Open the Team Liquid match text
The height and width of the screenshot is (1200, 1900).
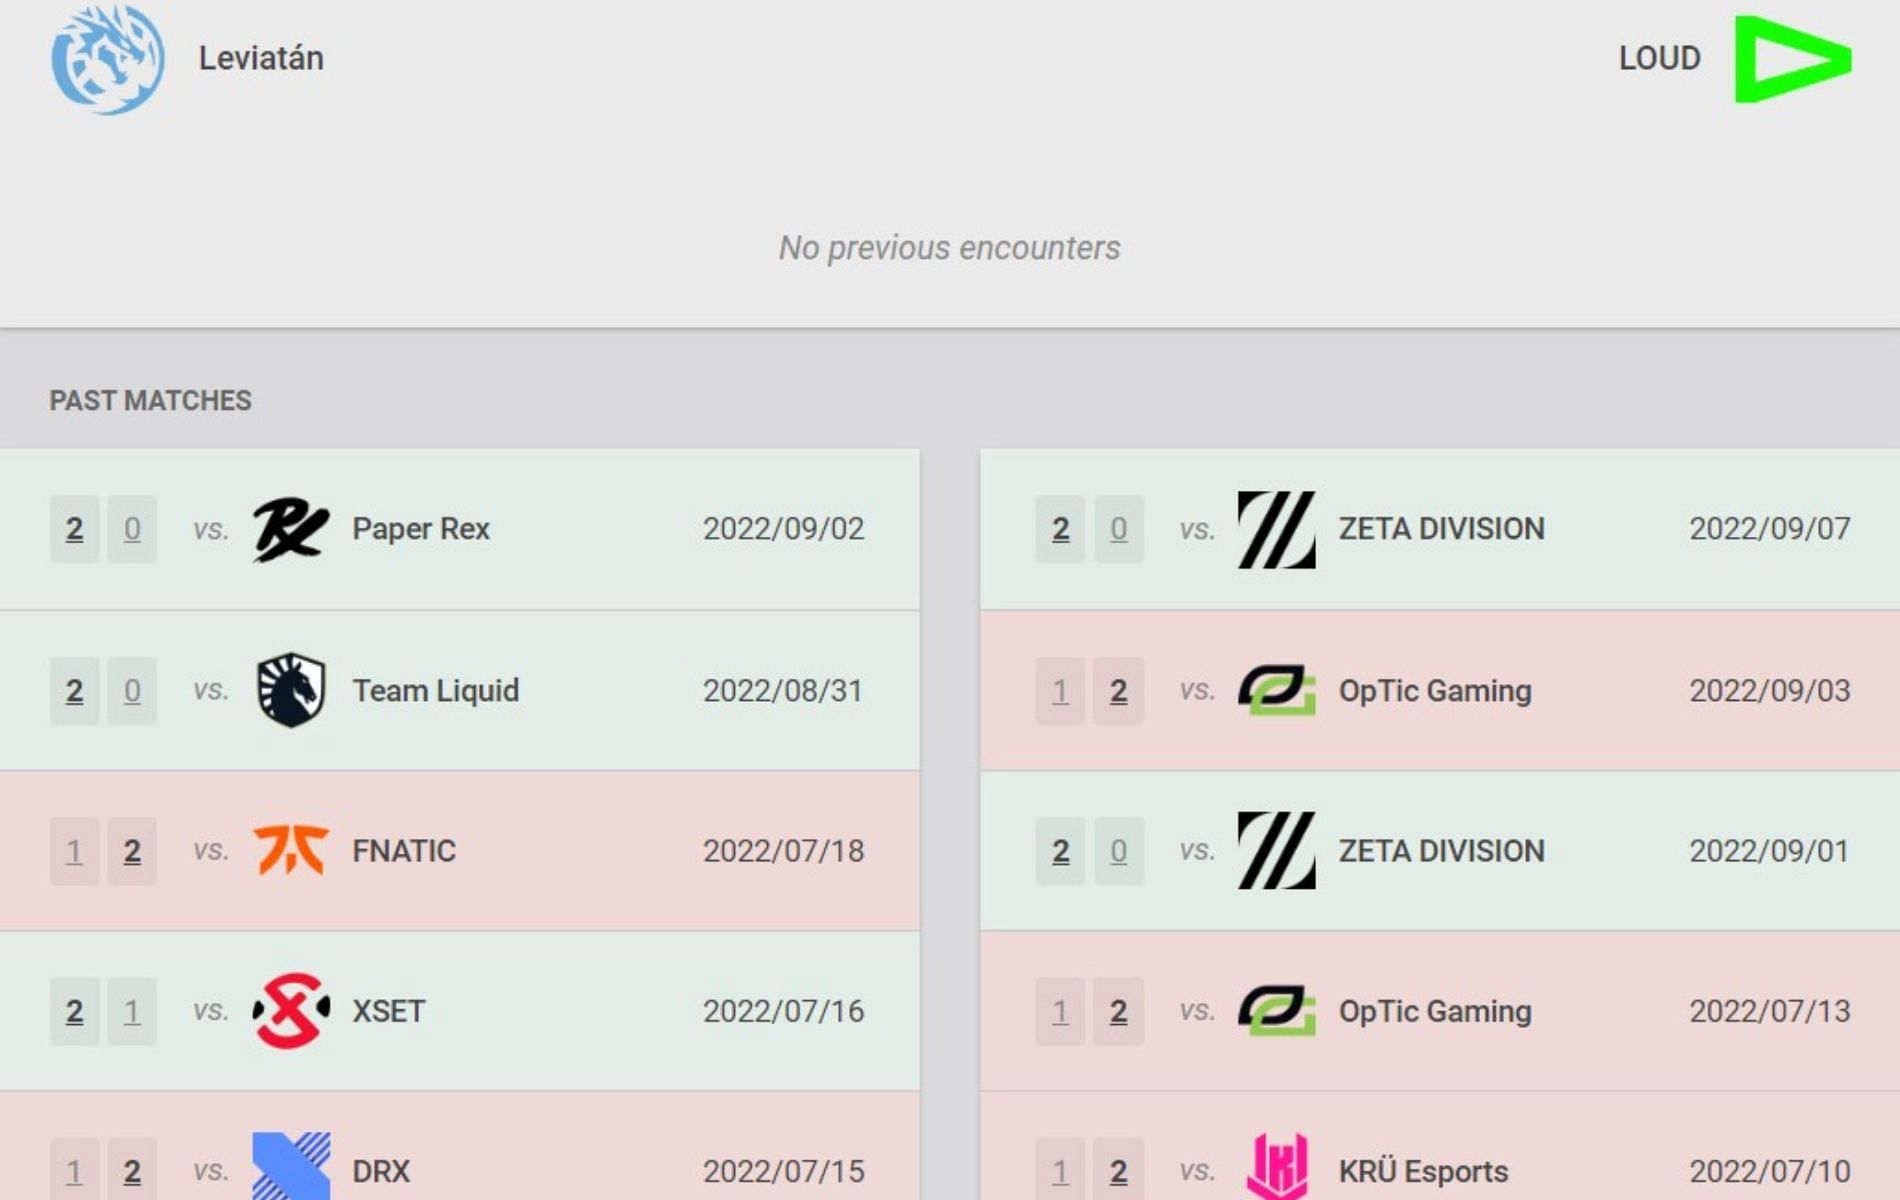(435, 691)
